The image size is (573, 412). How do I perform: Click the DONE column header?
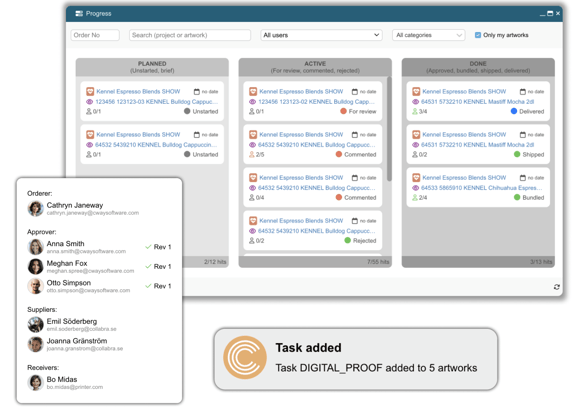click(478, 67)
